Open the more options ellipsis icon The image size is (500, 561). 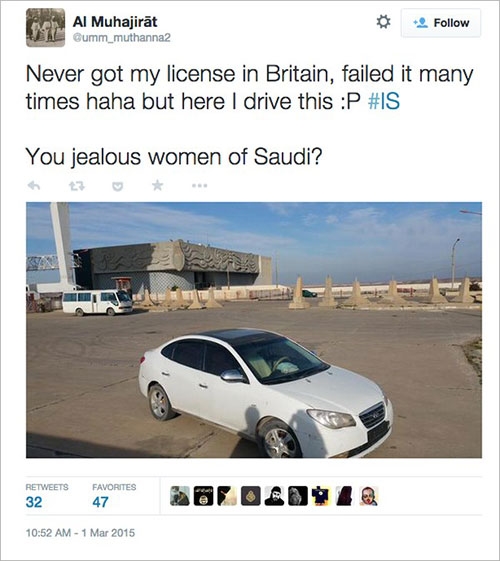(199, 186)
